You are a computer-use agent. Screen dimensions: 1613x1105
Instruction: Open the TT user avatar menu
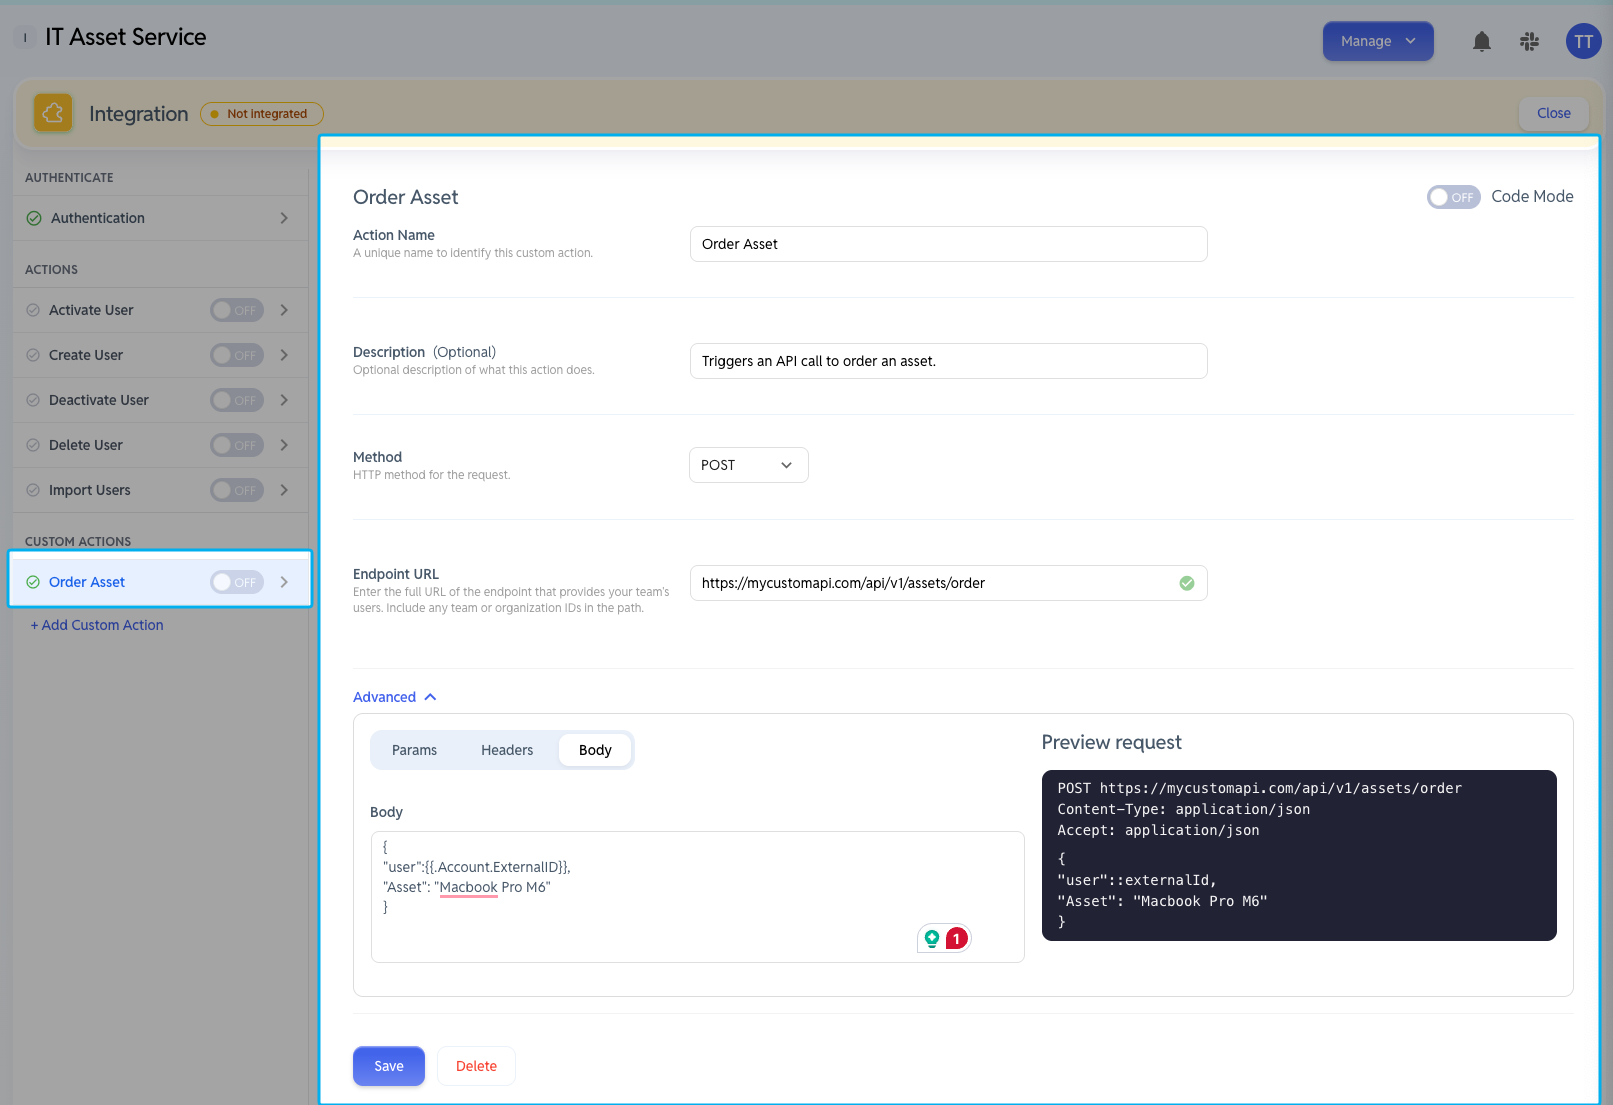1583,41
